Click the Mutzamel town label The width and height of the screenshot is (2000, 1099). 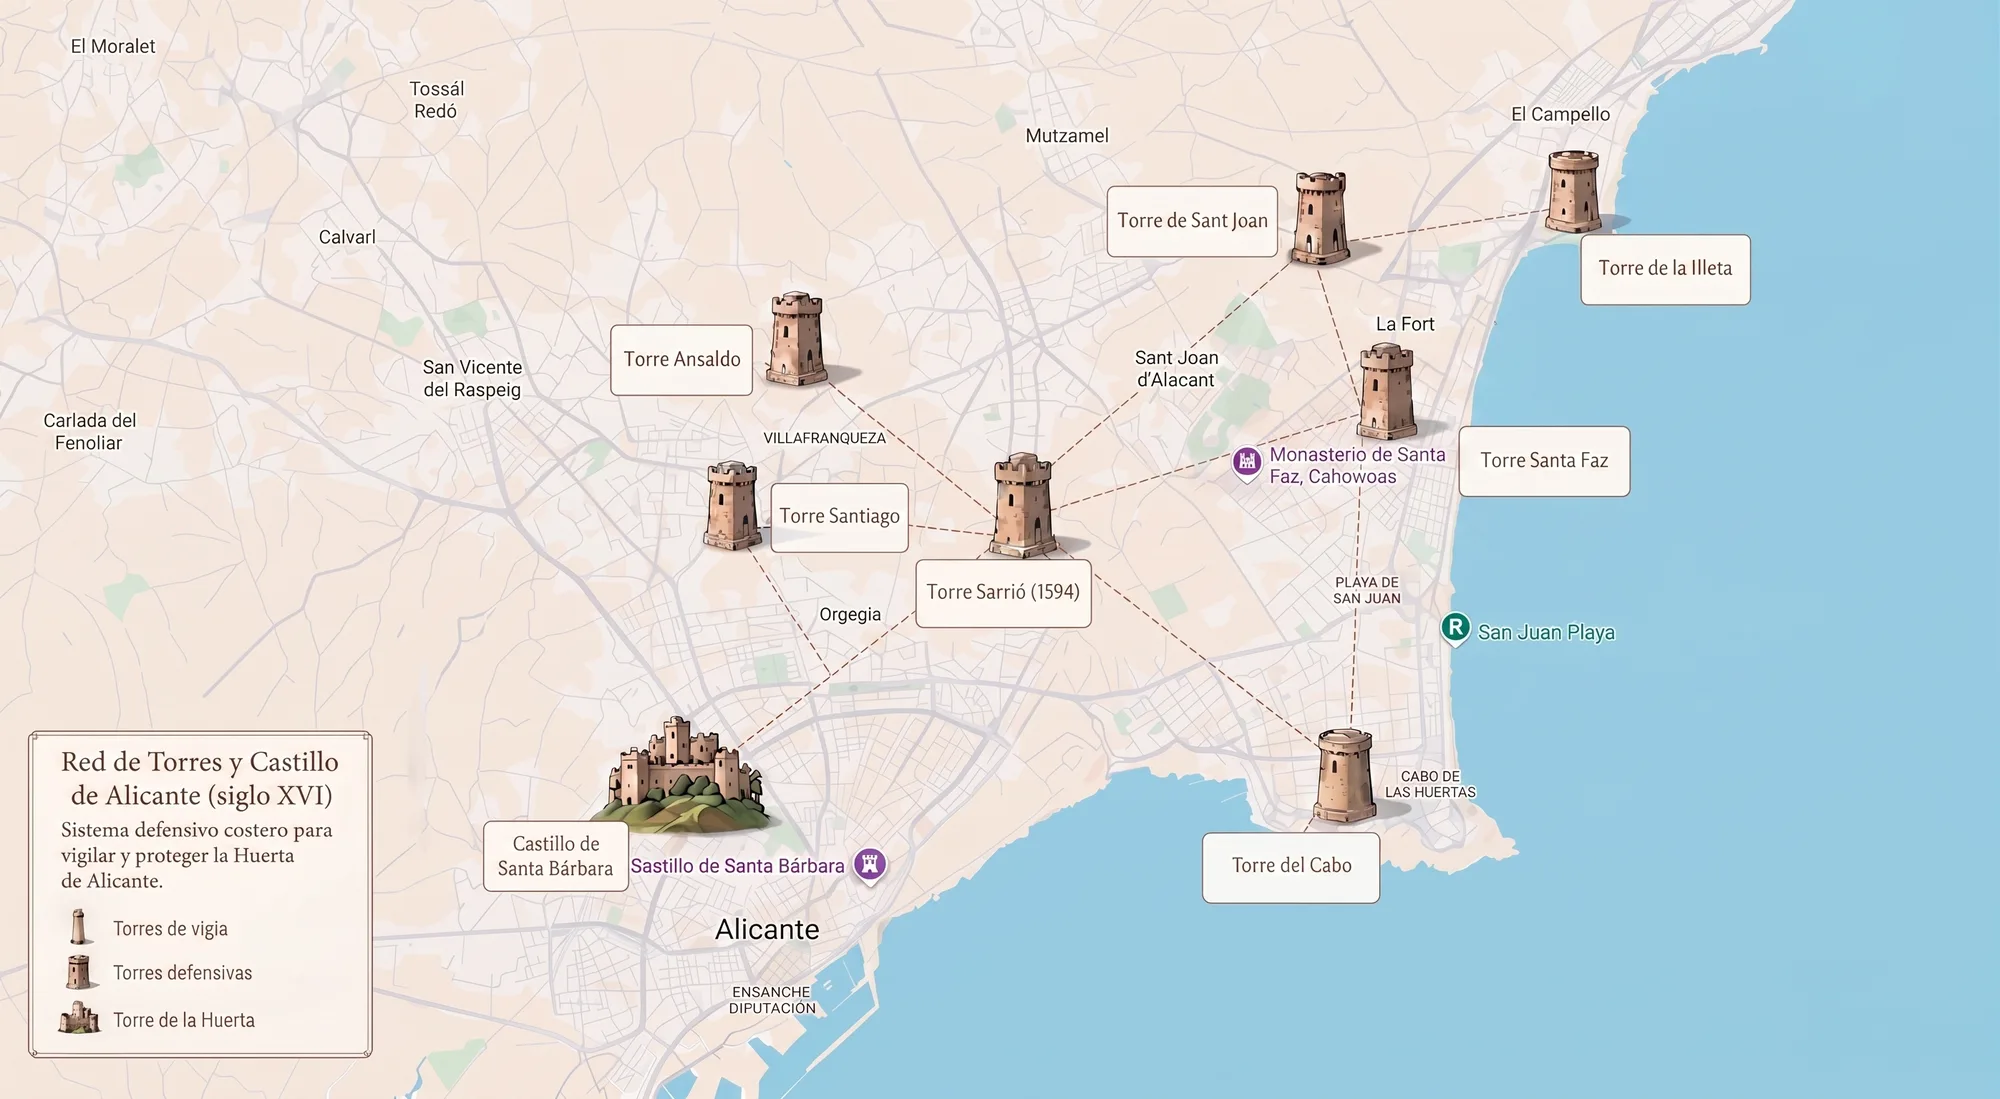(1067, 136)
